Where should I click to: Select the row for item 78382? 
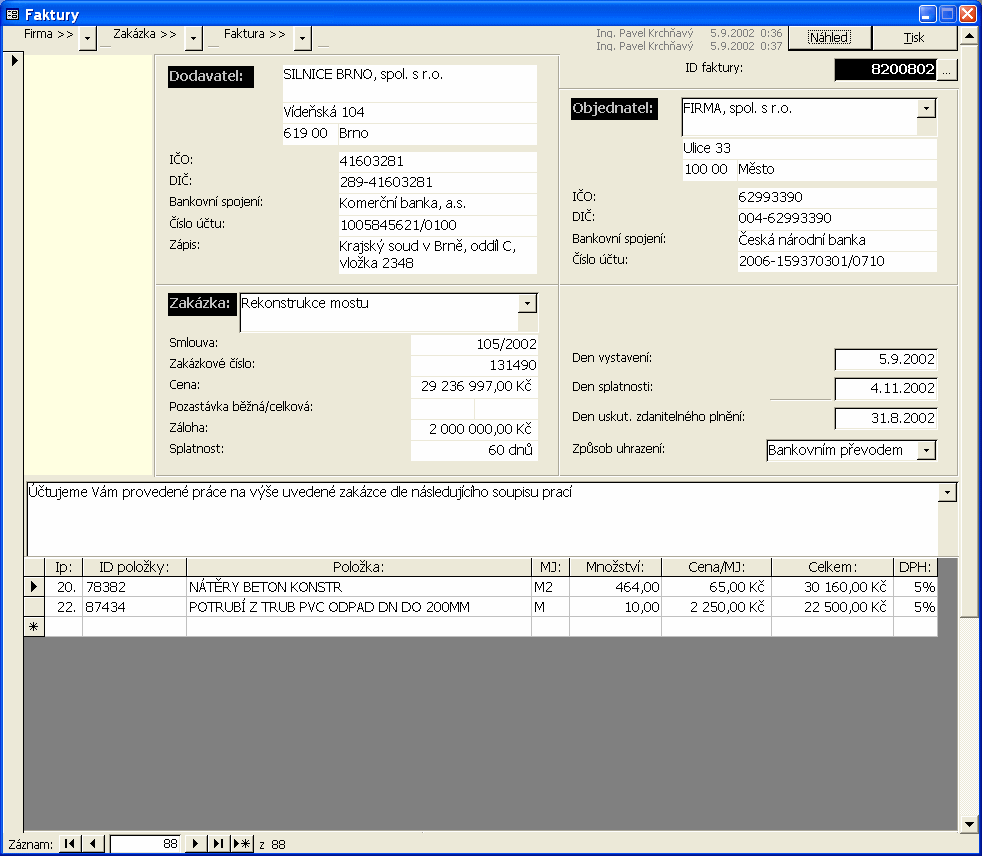33,587
